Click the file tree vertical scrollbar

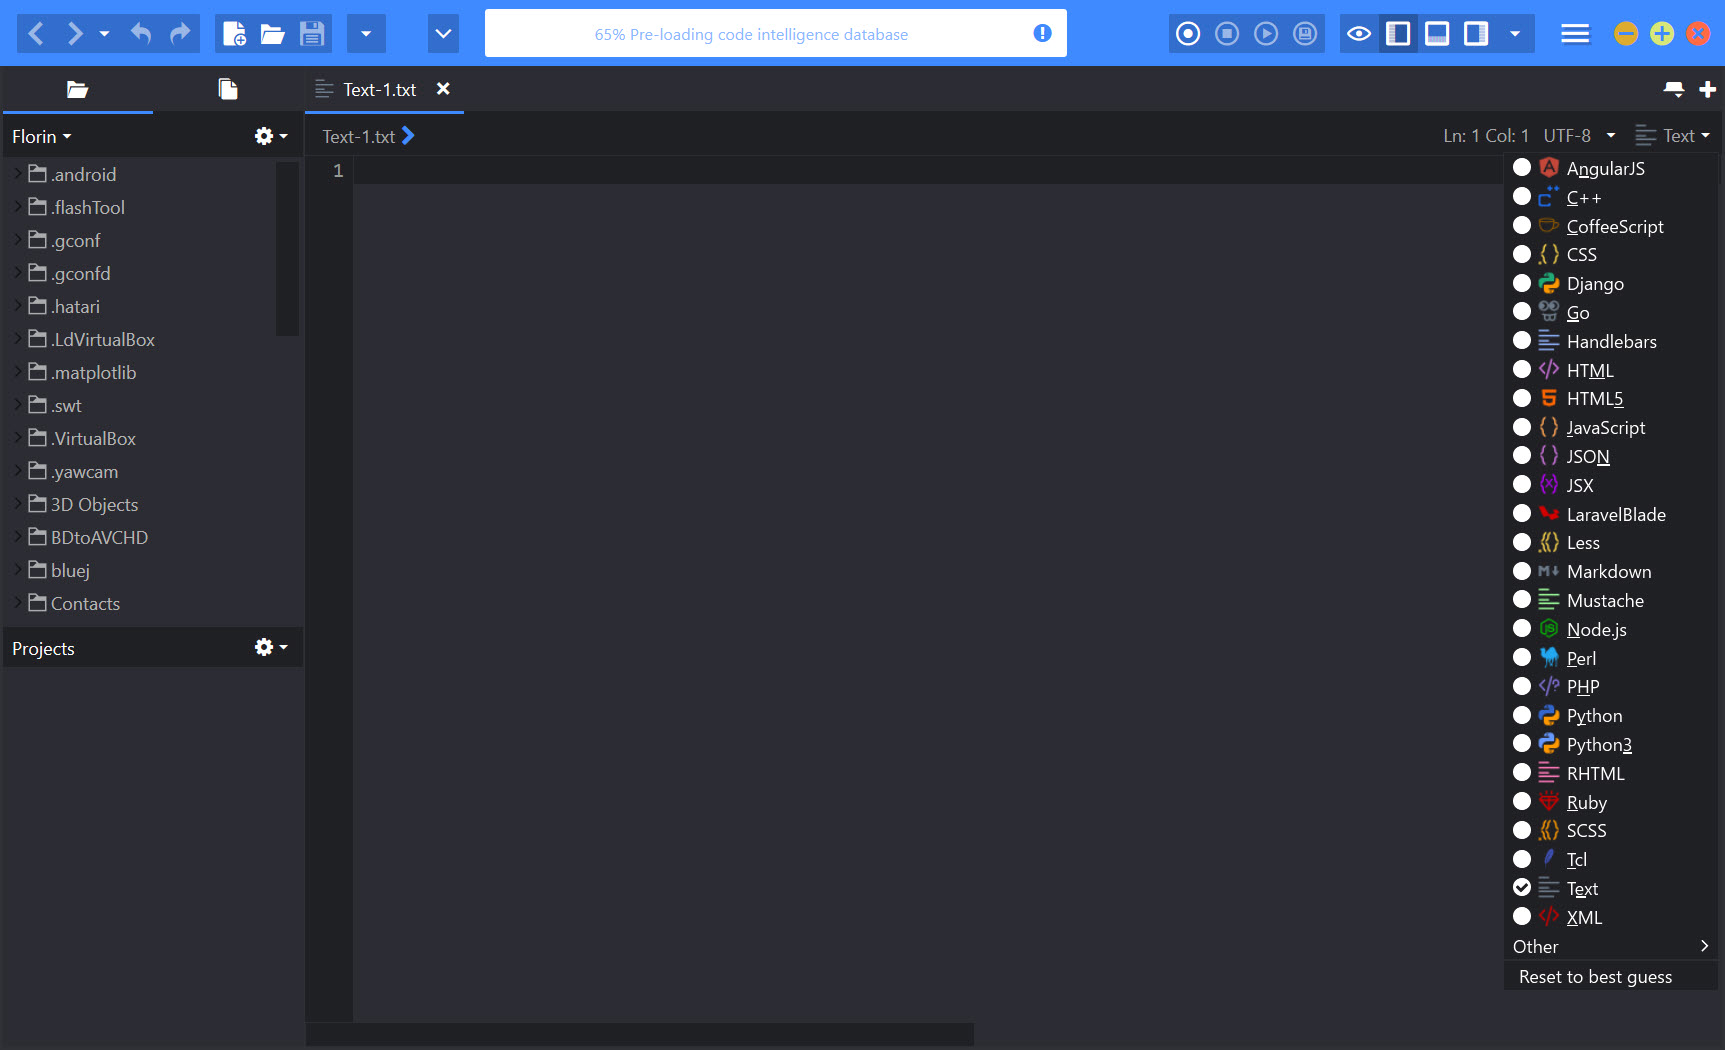[x=287, y=248]
